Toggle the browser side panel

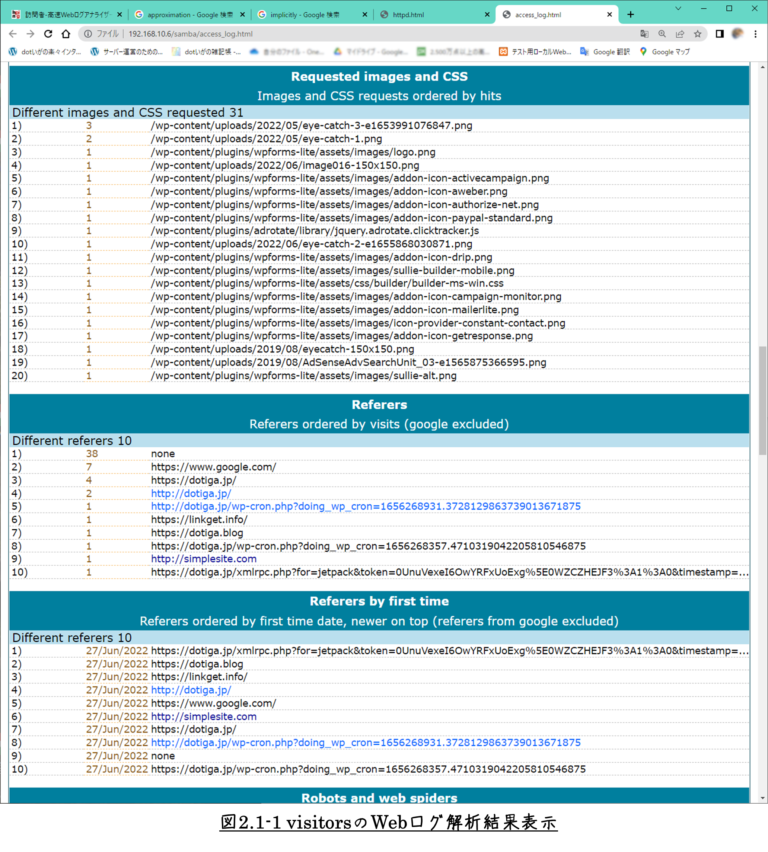[719, 33]
